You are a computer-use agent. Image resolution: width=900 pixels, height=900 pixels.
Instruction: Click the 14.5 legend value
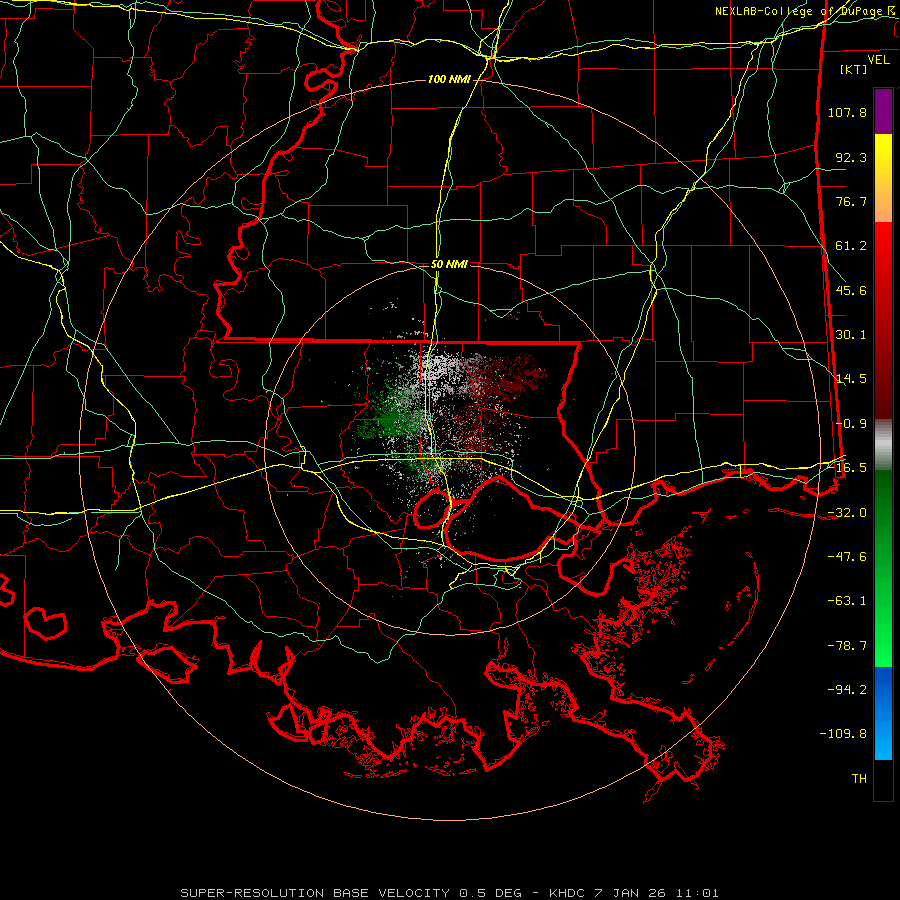pyautogui.click(x=851, y=379)
